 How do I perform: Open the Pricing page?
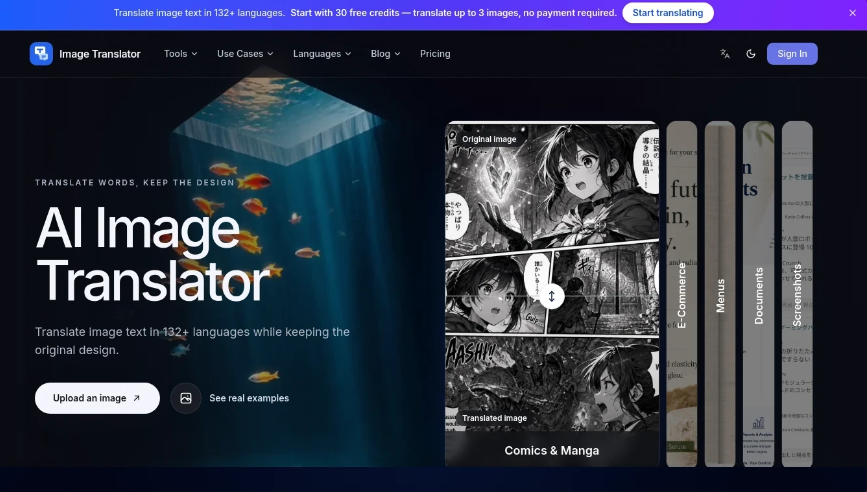click(x=435, y=54)
